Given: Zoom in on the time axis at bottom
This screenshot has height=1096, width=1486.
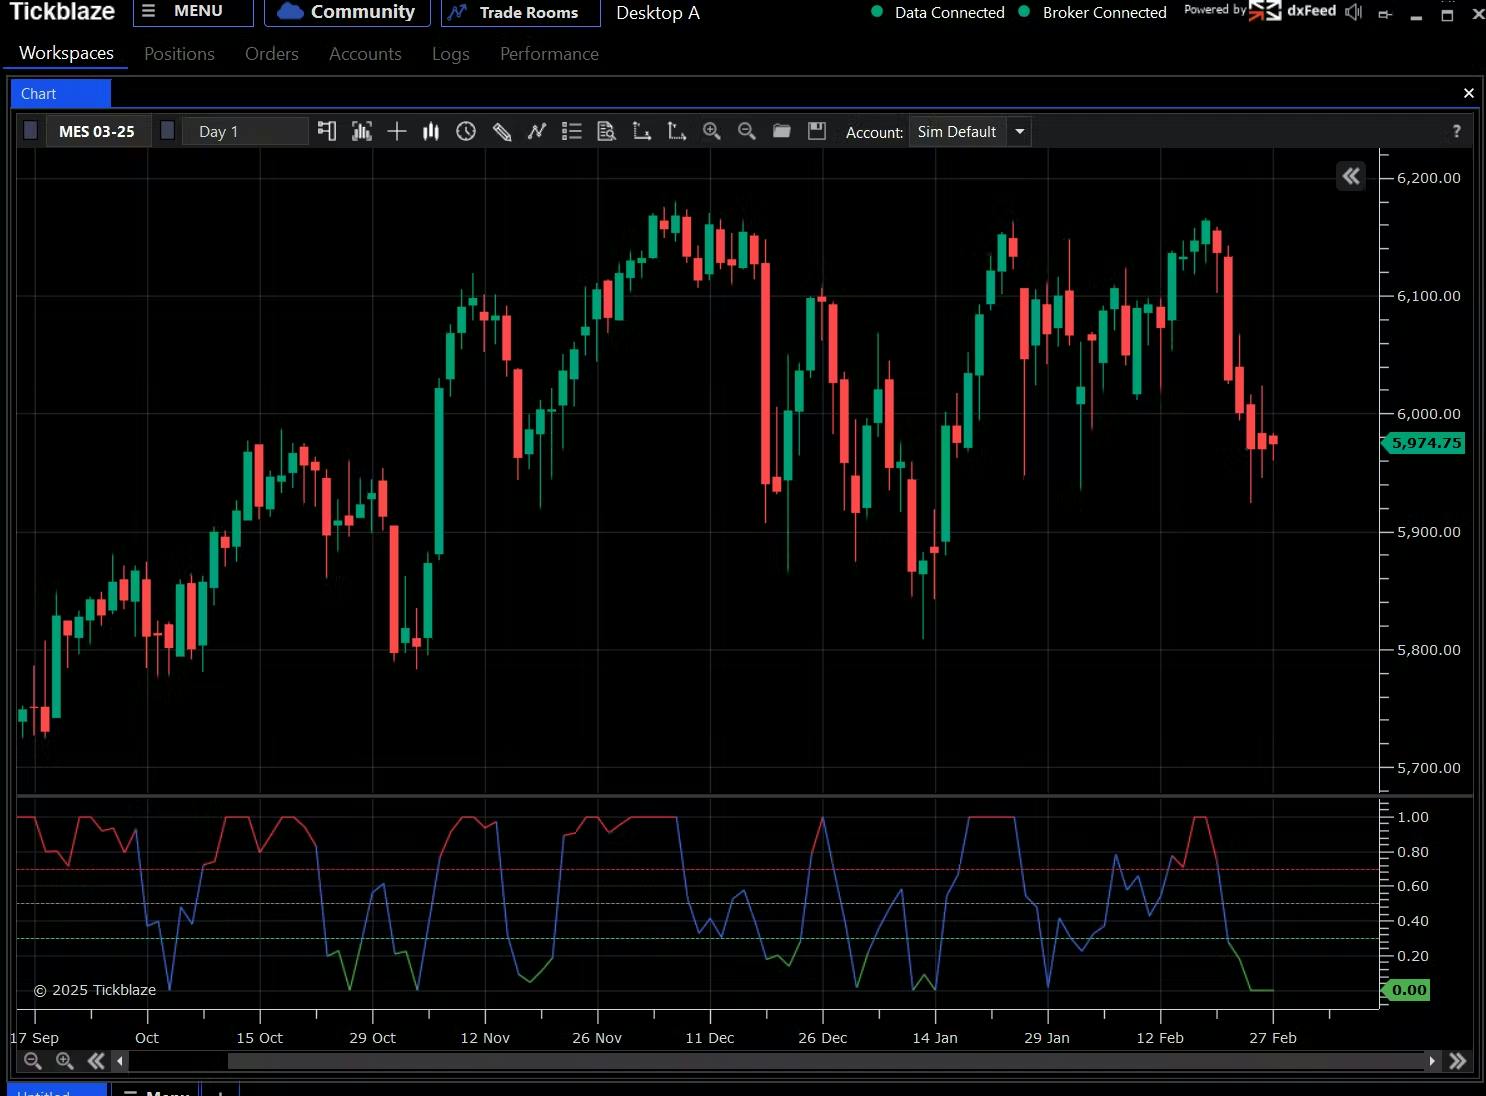Looking at the screenshot, I should click(65, 1061).
